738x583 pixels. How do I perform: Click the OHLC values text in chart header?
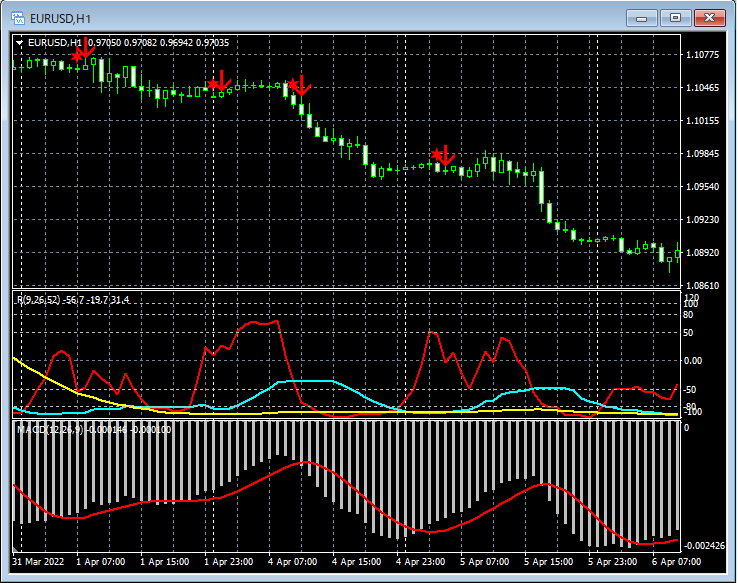click(x=157, y=43)
